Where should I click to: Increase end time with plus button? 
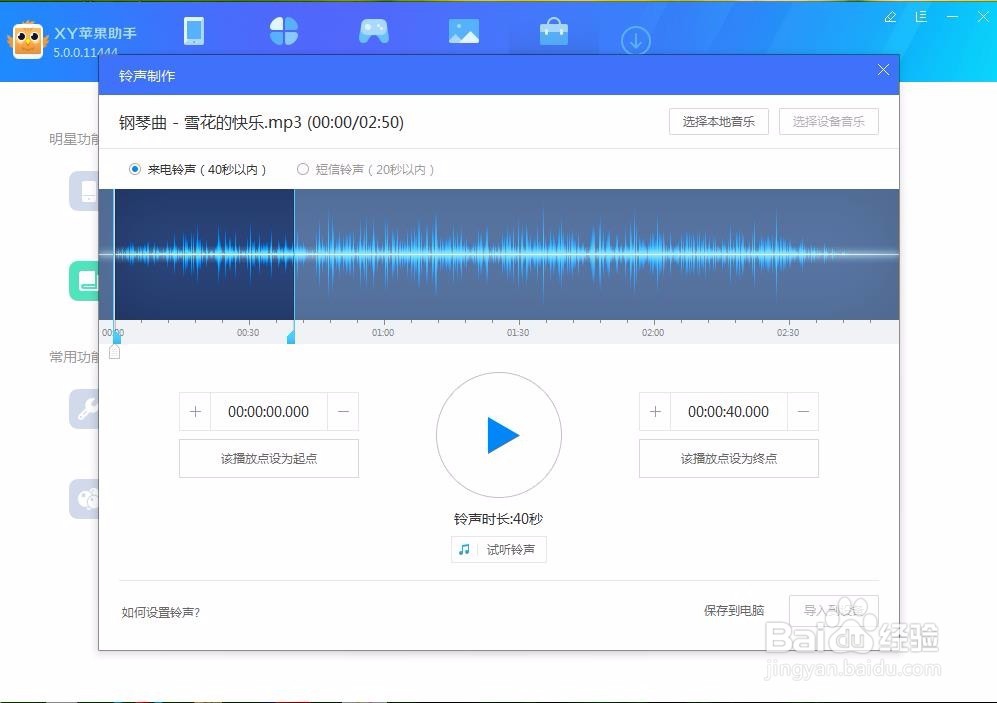click(655, 412)
